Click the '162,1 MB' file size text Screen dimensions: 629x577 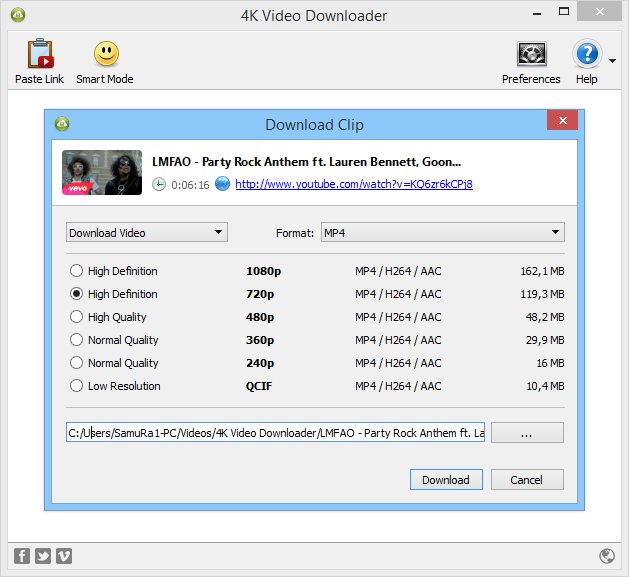[542, 271]
